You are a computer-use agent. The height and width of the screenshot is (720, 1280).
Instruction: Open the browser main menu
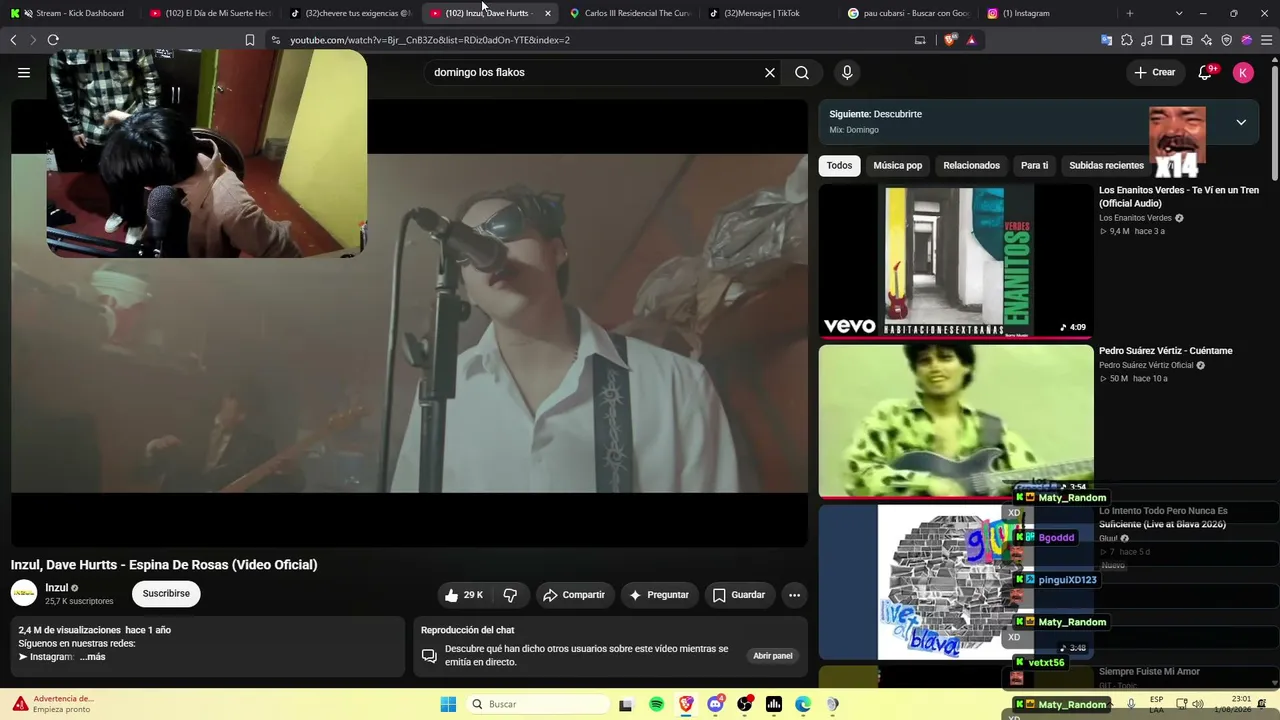click(x=1267, y=40)
